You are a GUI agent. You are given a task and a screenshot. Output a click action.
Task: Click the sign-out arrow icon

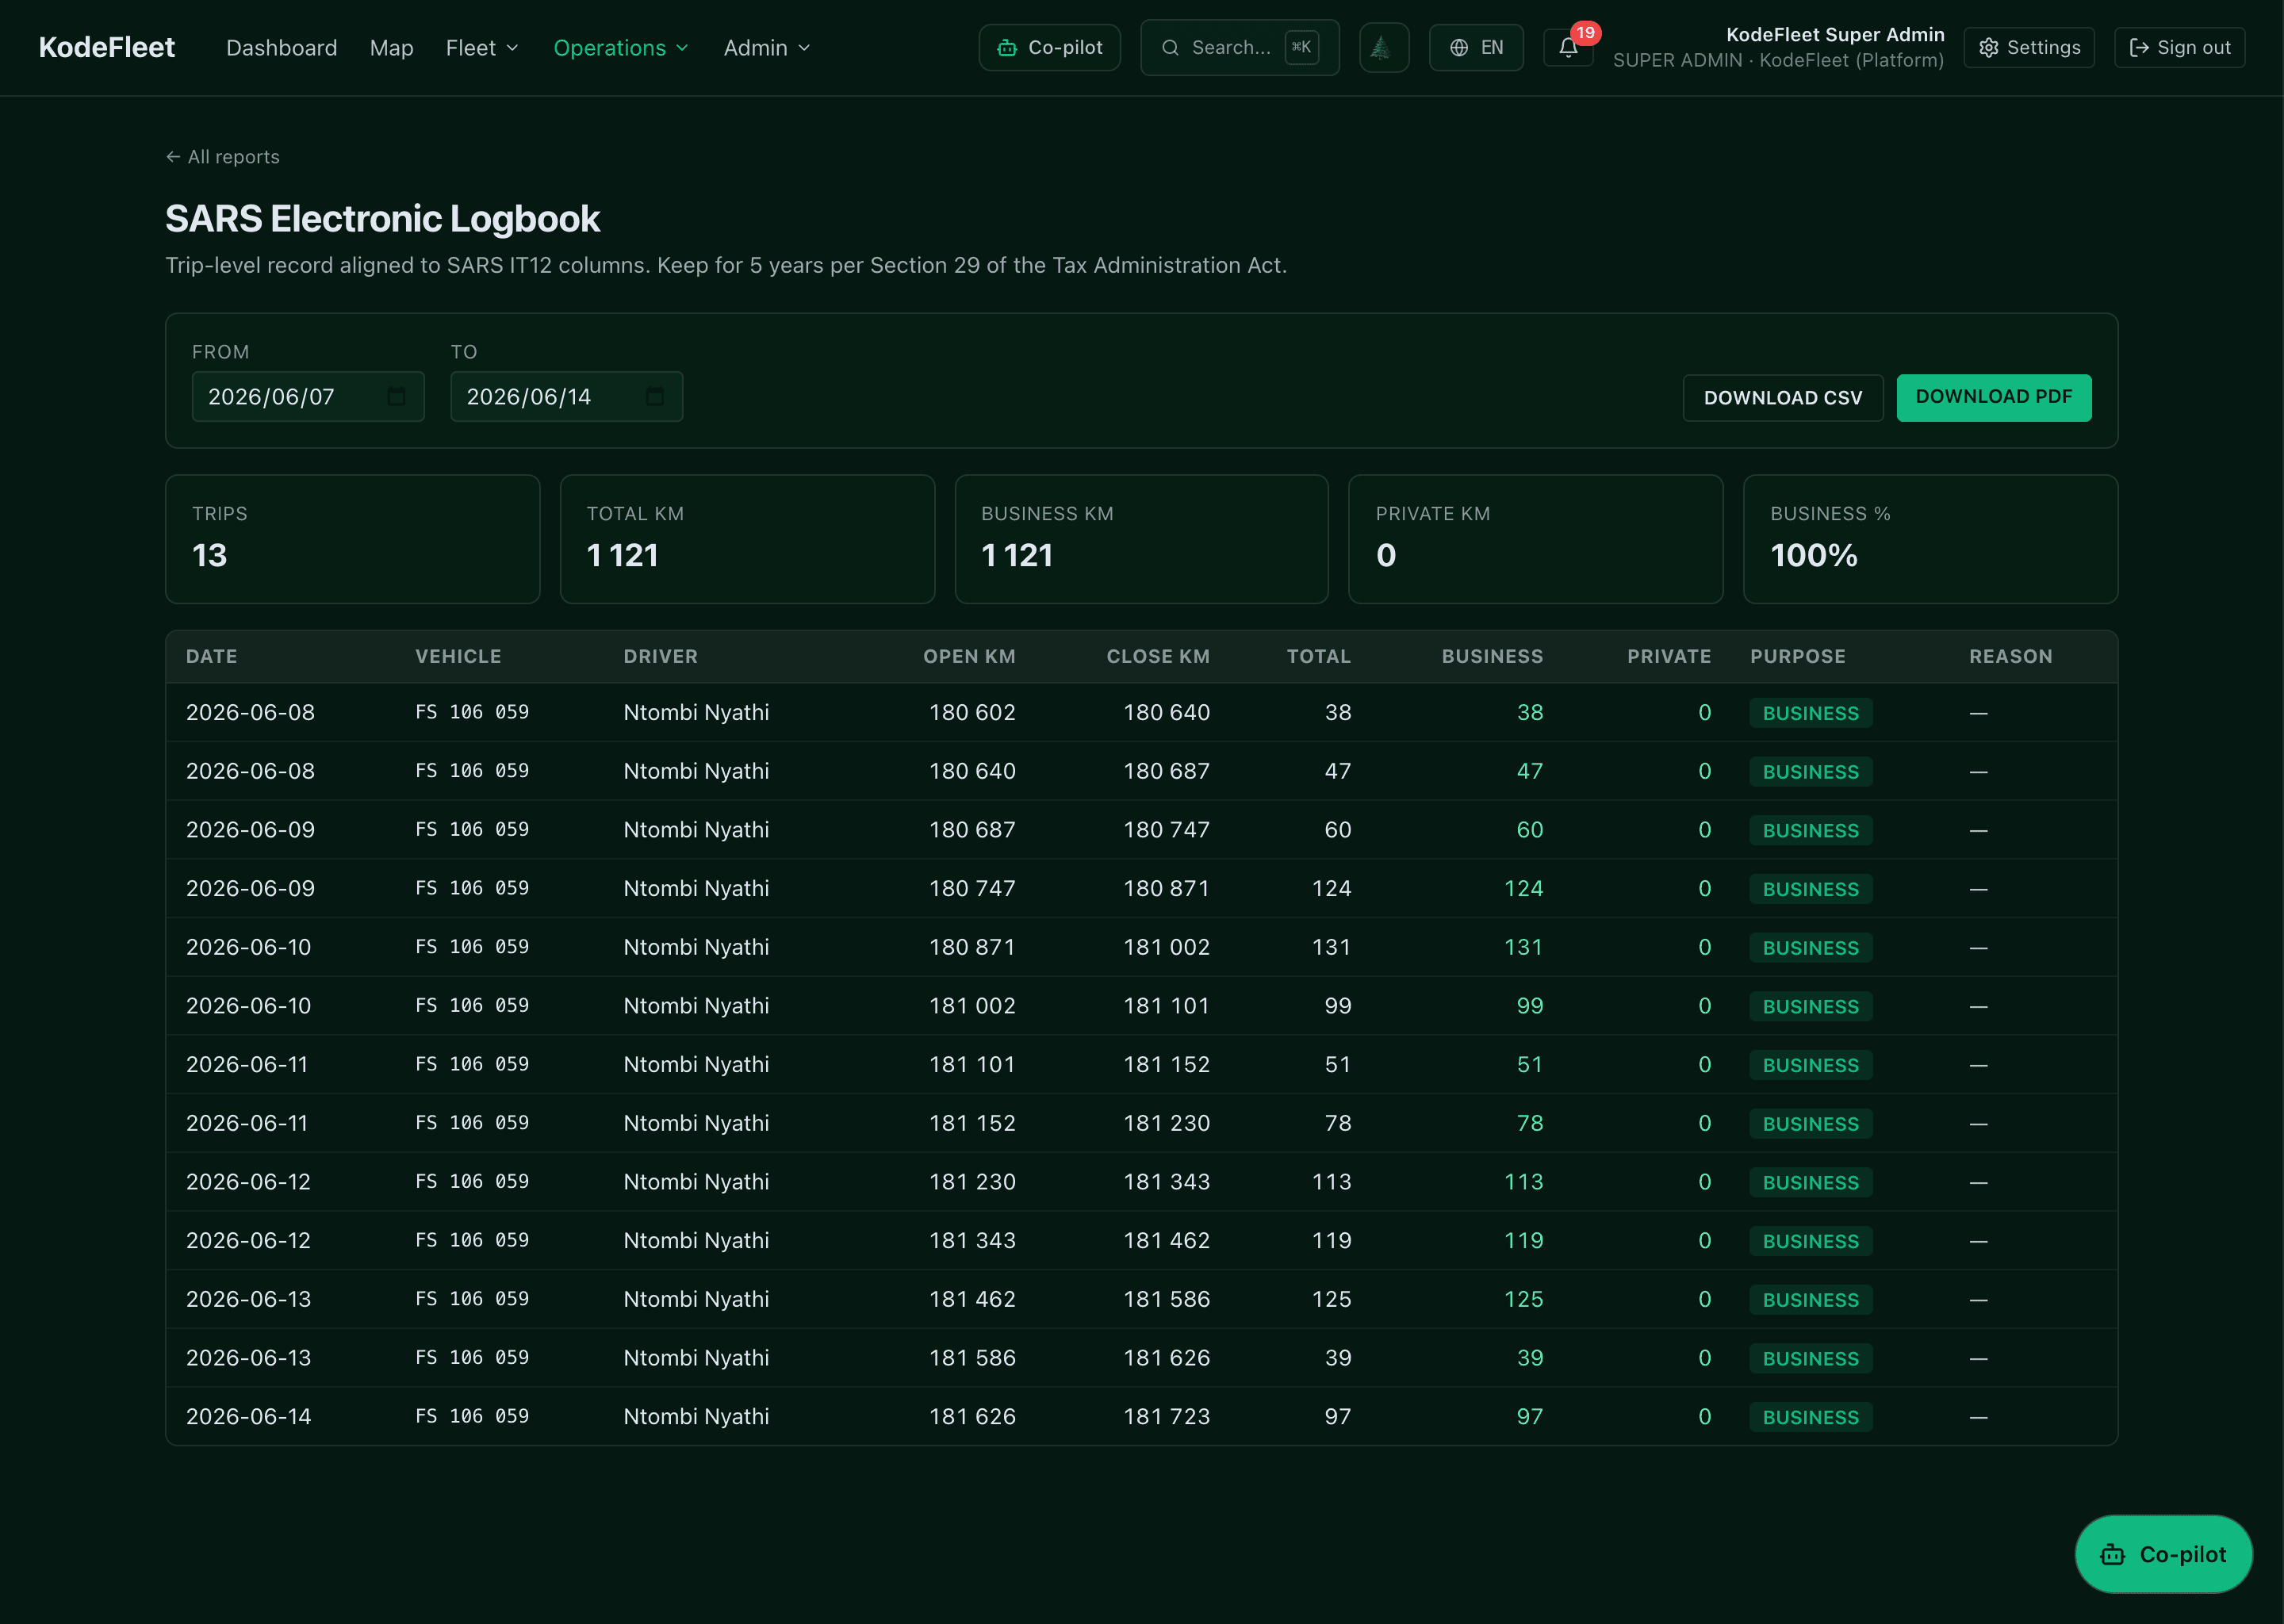tap(2138, 48)
